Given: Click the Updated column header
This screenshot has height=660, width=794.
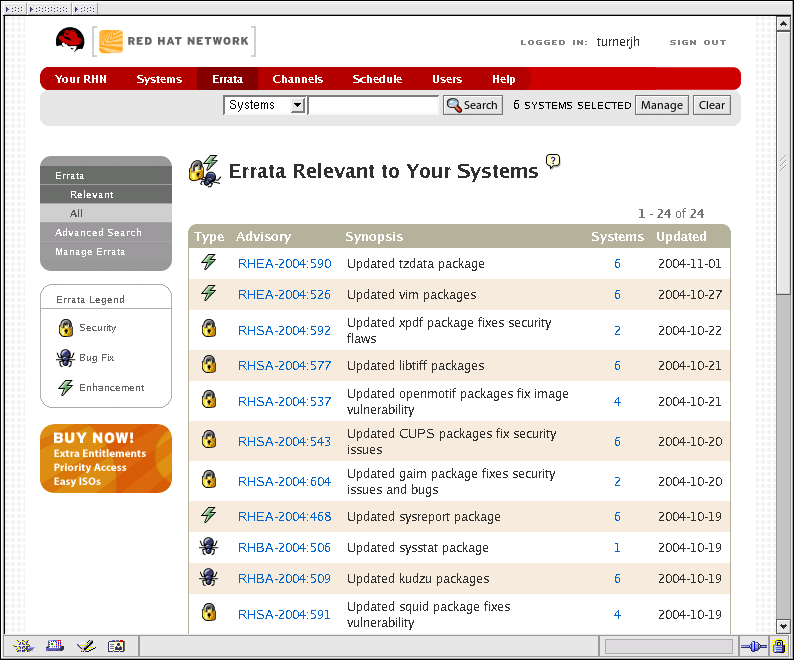Looking at the screenshot, I should pyautogui.click(x=681, y=237).
